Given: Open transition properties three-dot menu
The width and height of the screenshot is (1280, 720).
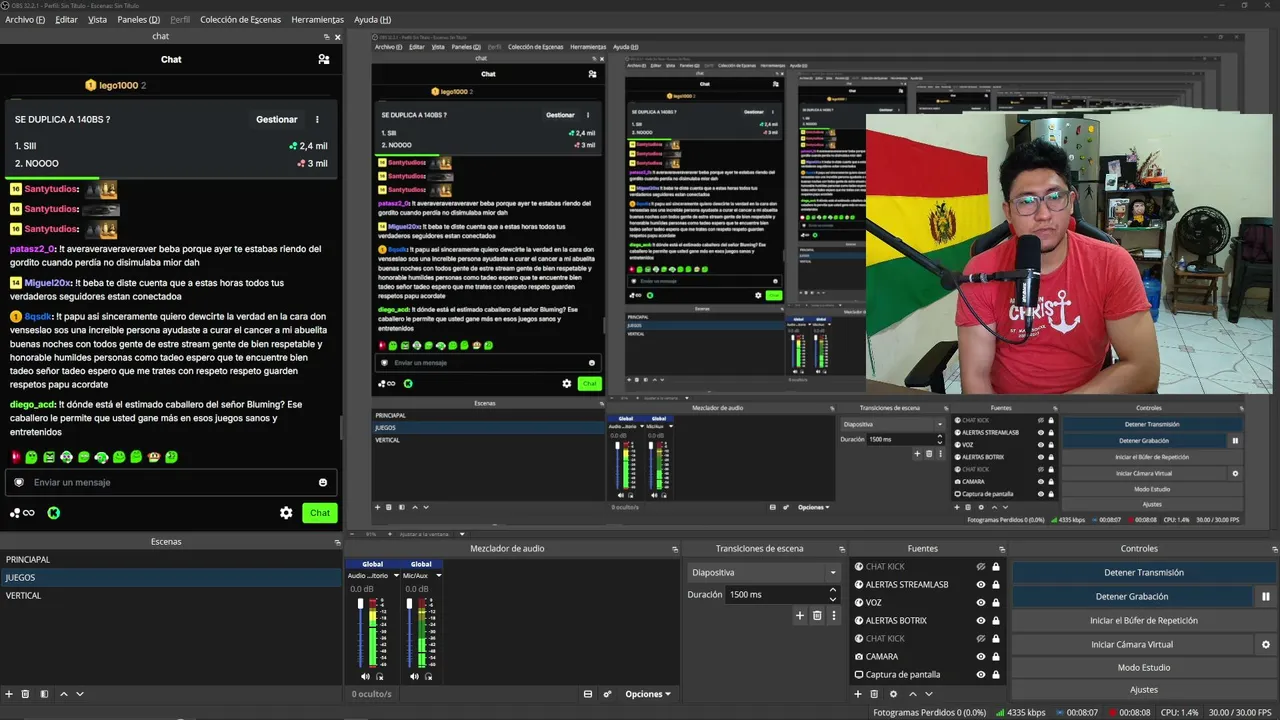Looking at the screenshot, I should pos(834,616).
